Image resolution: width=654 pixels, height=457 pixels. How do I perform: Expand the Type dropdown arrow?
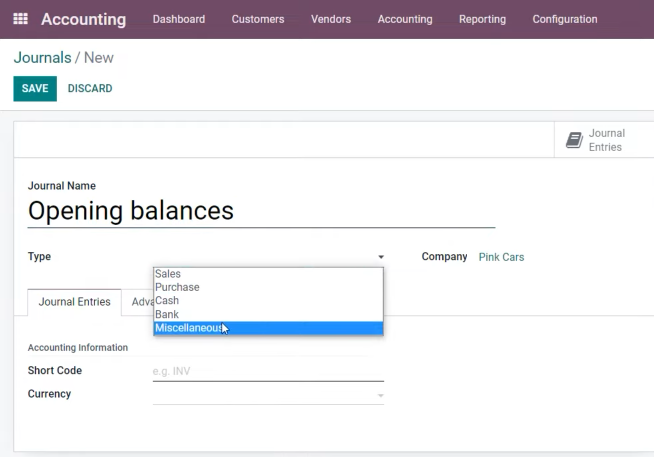(x=381, y=257)
